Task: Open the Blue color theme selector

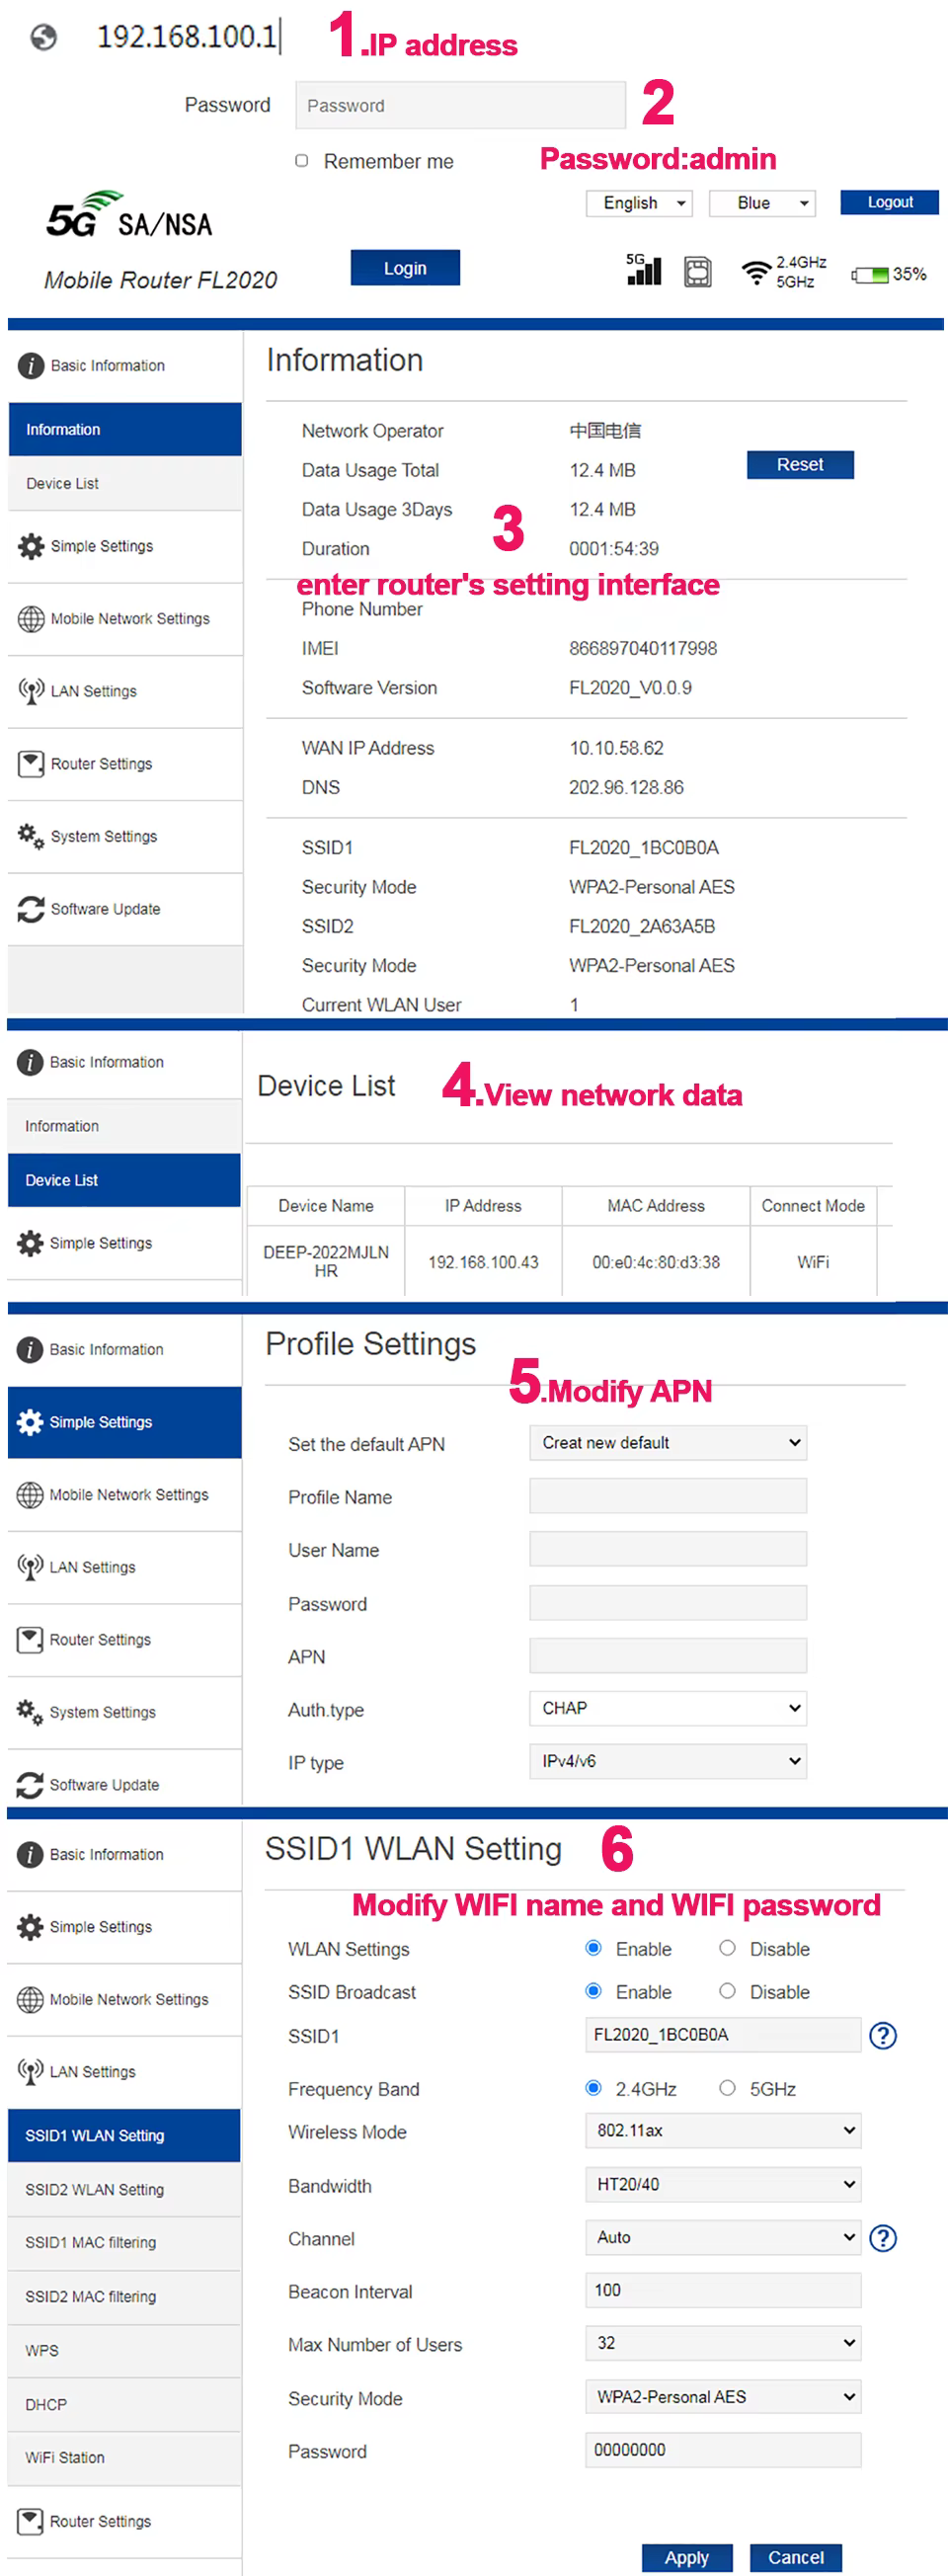Action: coord(762,203)
